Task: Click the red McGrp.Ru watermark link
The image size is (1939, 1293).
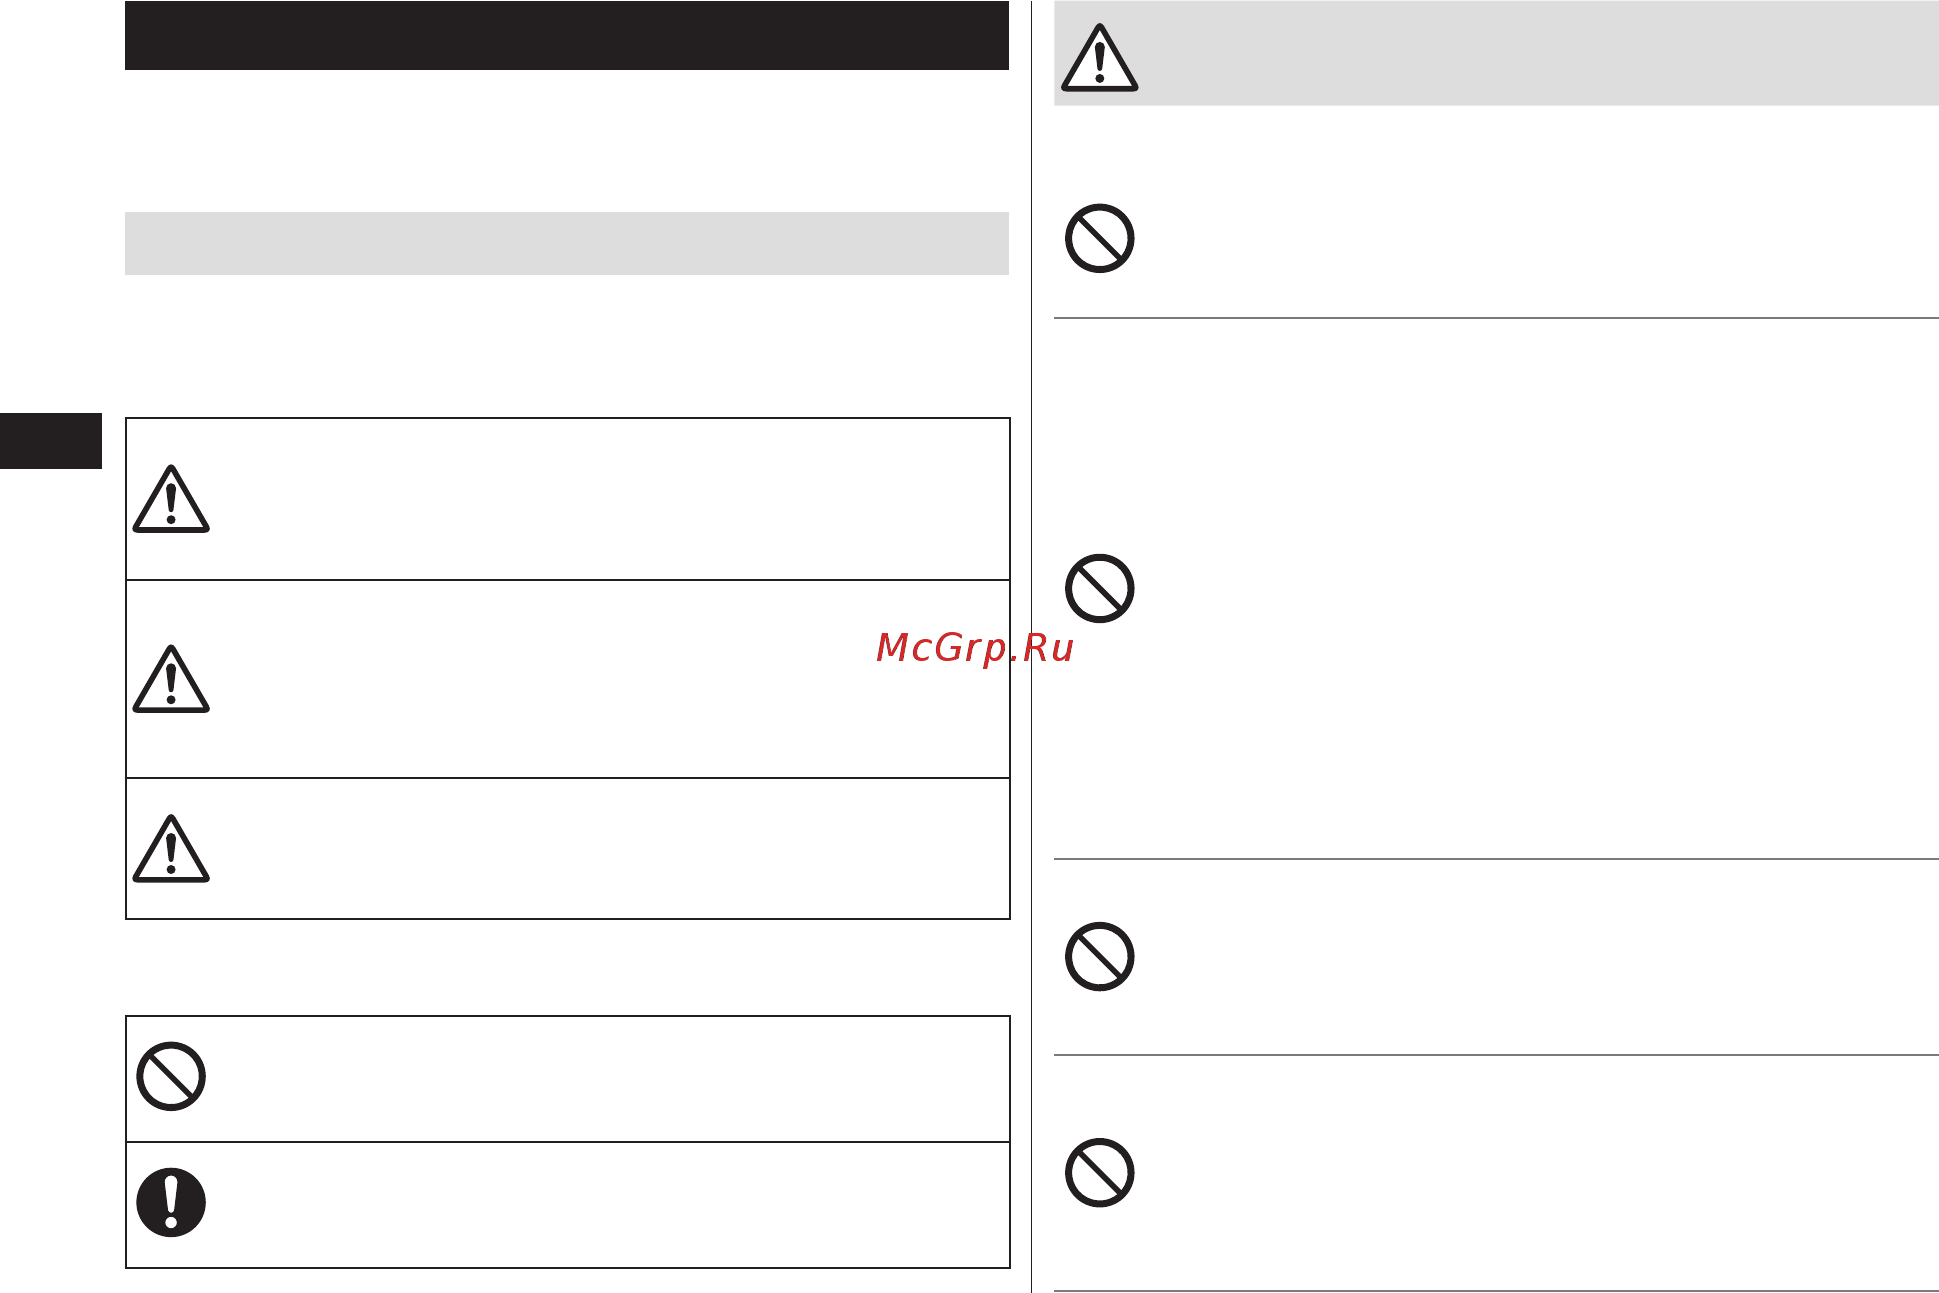Action: 974,648
